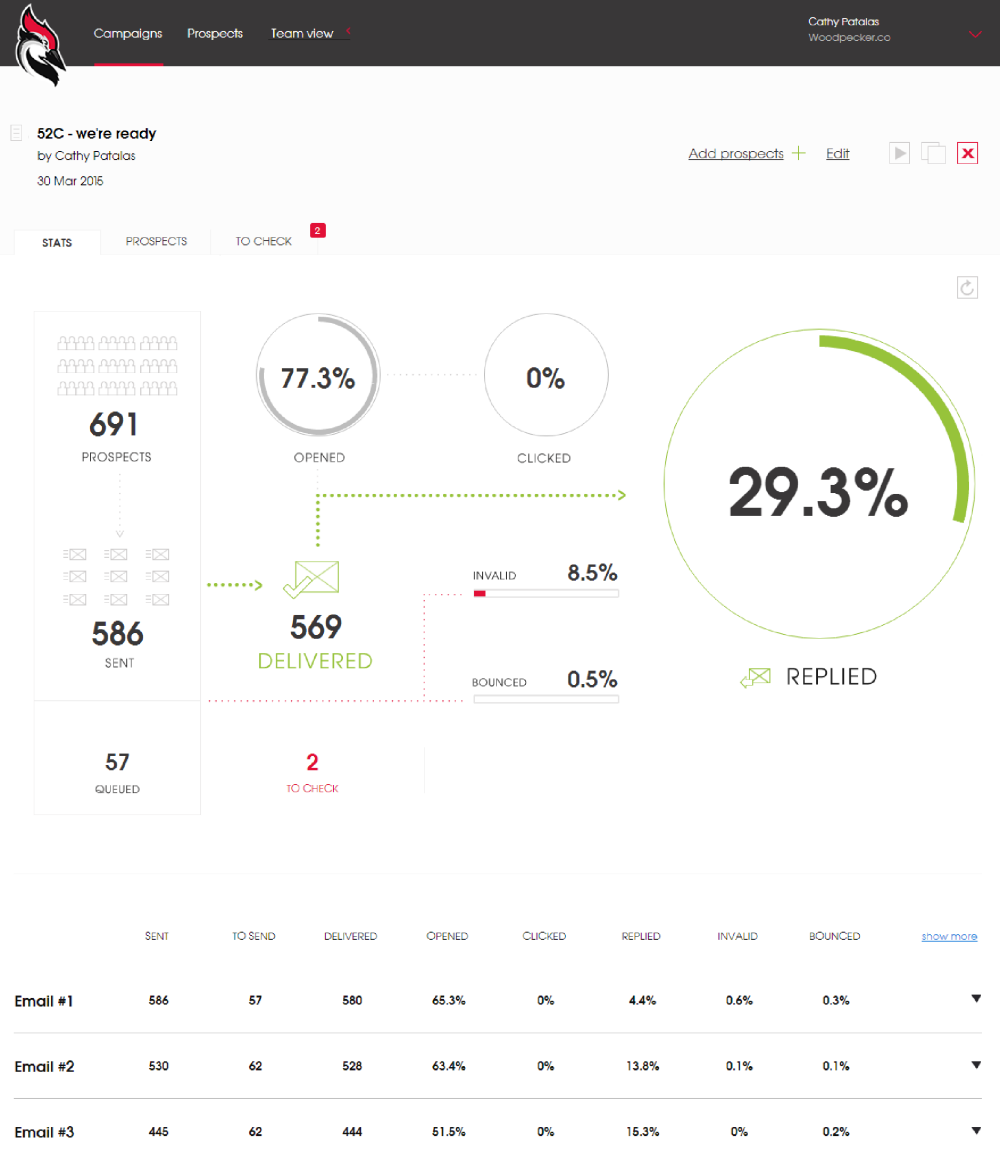
Task: Click Email #1 opened value 65.3%
Action: pos(448,1000)
